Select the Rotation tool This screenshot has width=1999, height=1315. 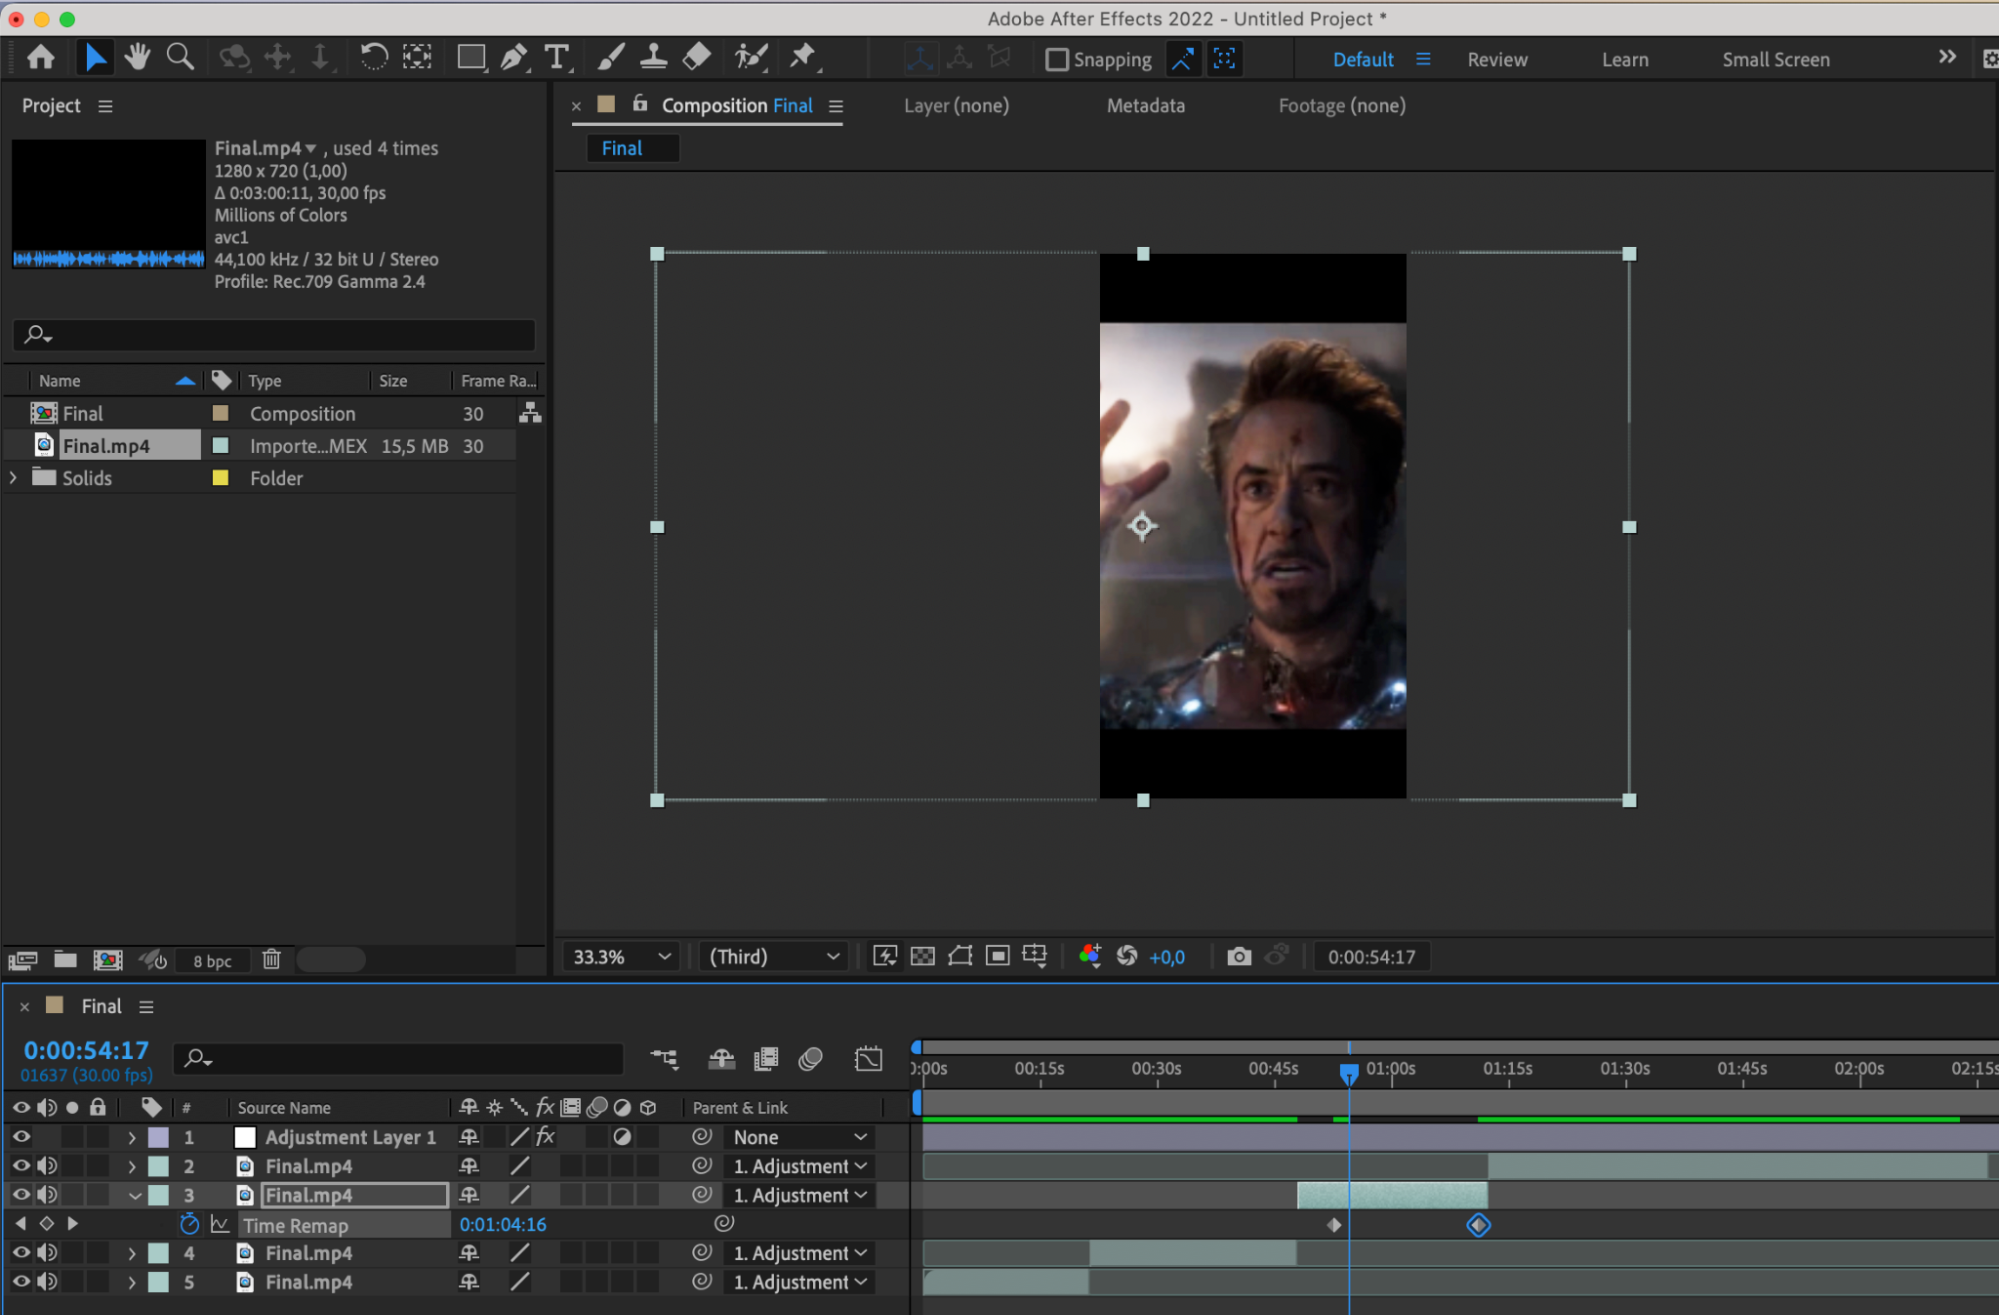[x=373, y=58]
